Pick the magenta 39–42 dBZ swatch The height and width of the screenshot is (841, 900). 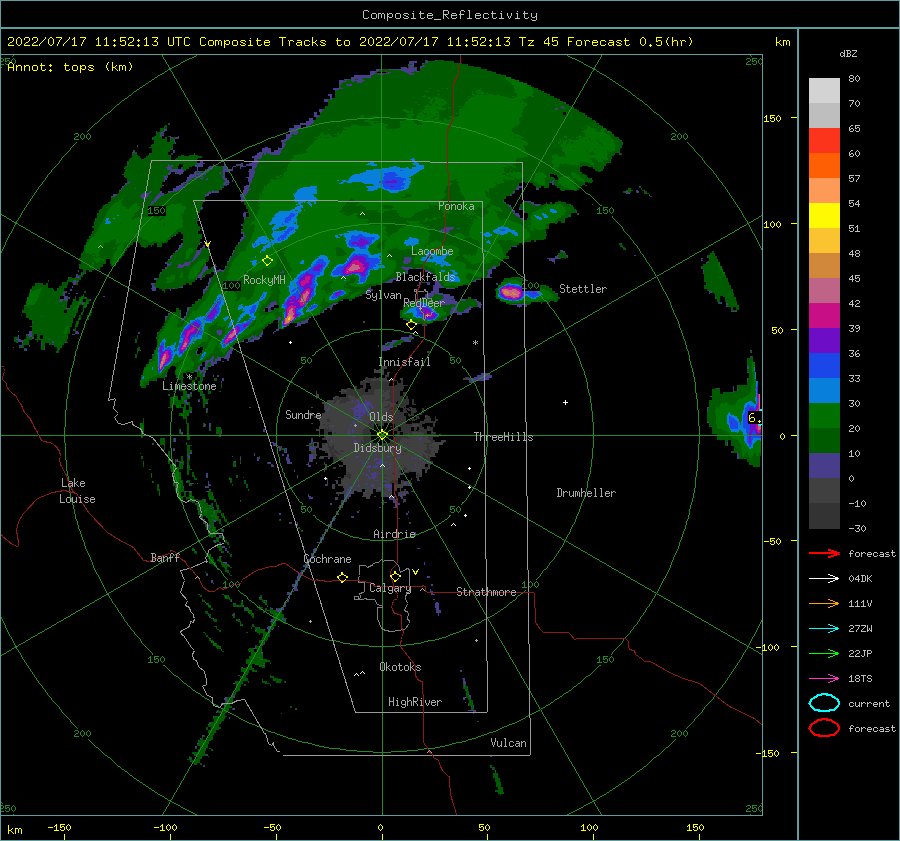pos(824,316)
